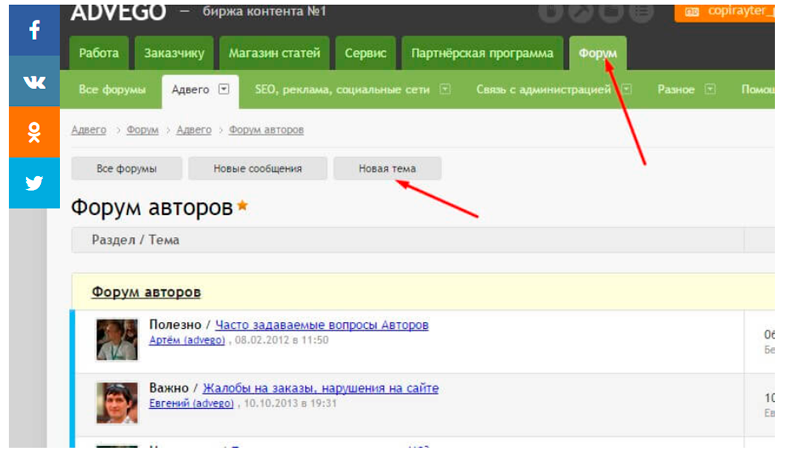Expand the Связь с администрацией dropdown
The height and width of the screenshot is (472, 800).
point(626,89)
